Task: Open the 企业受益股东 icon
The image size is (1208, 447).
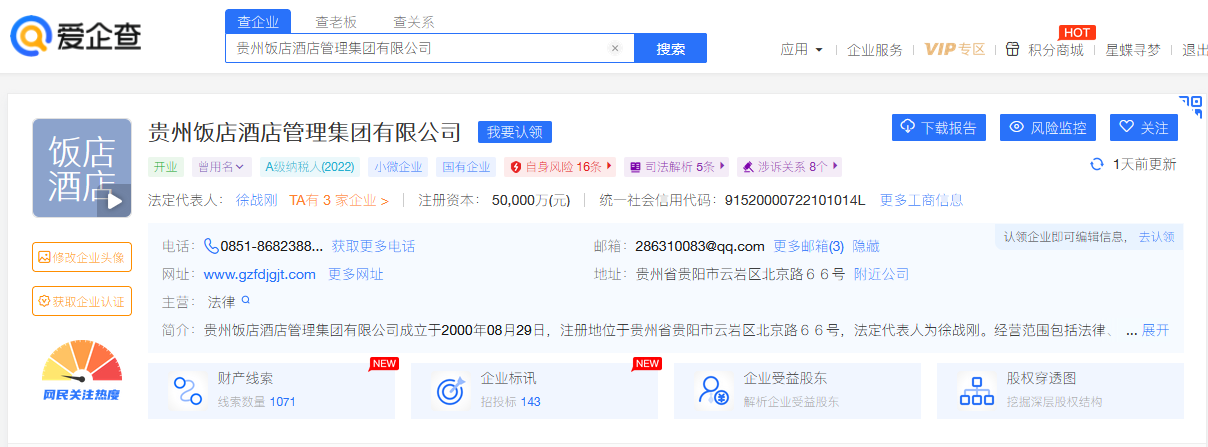Action: [x=712, y=390]
